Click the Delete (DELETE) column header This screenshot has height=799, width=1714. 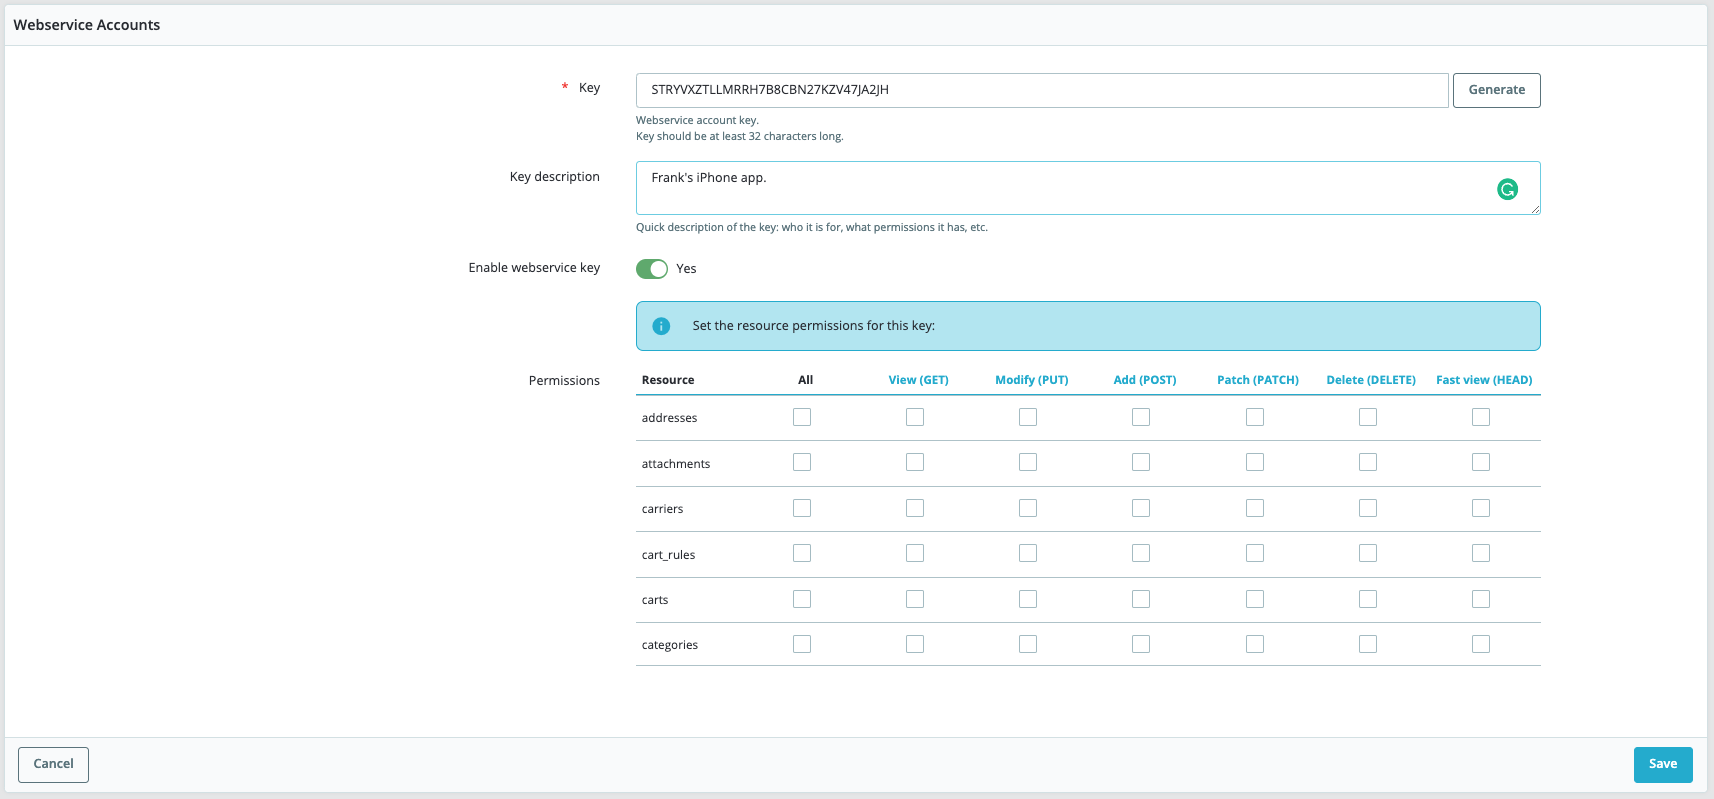click(1370, 380)
